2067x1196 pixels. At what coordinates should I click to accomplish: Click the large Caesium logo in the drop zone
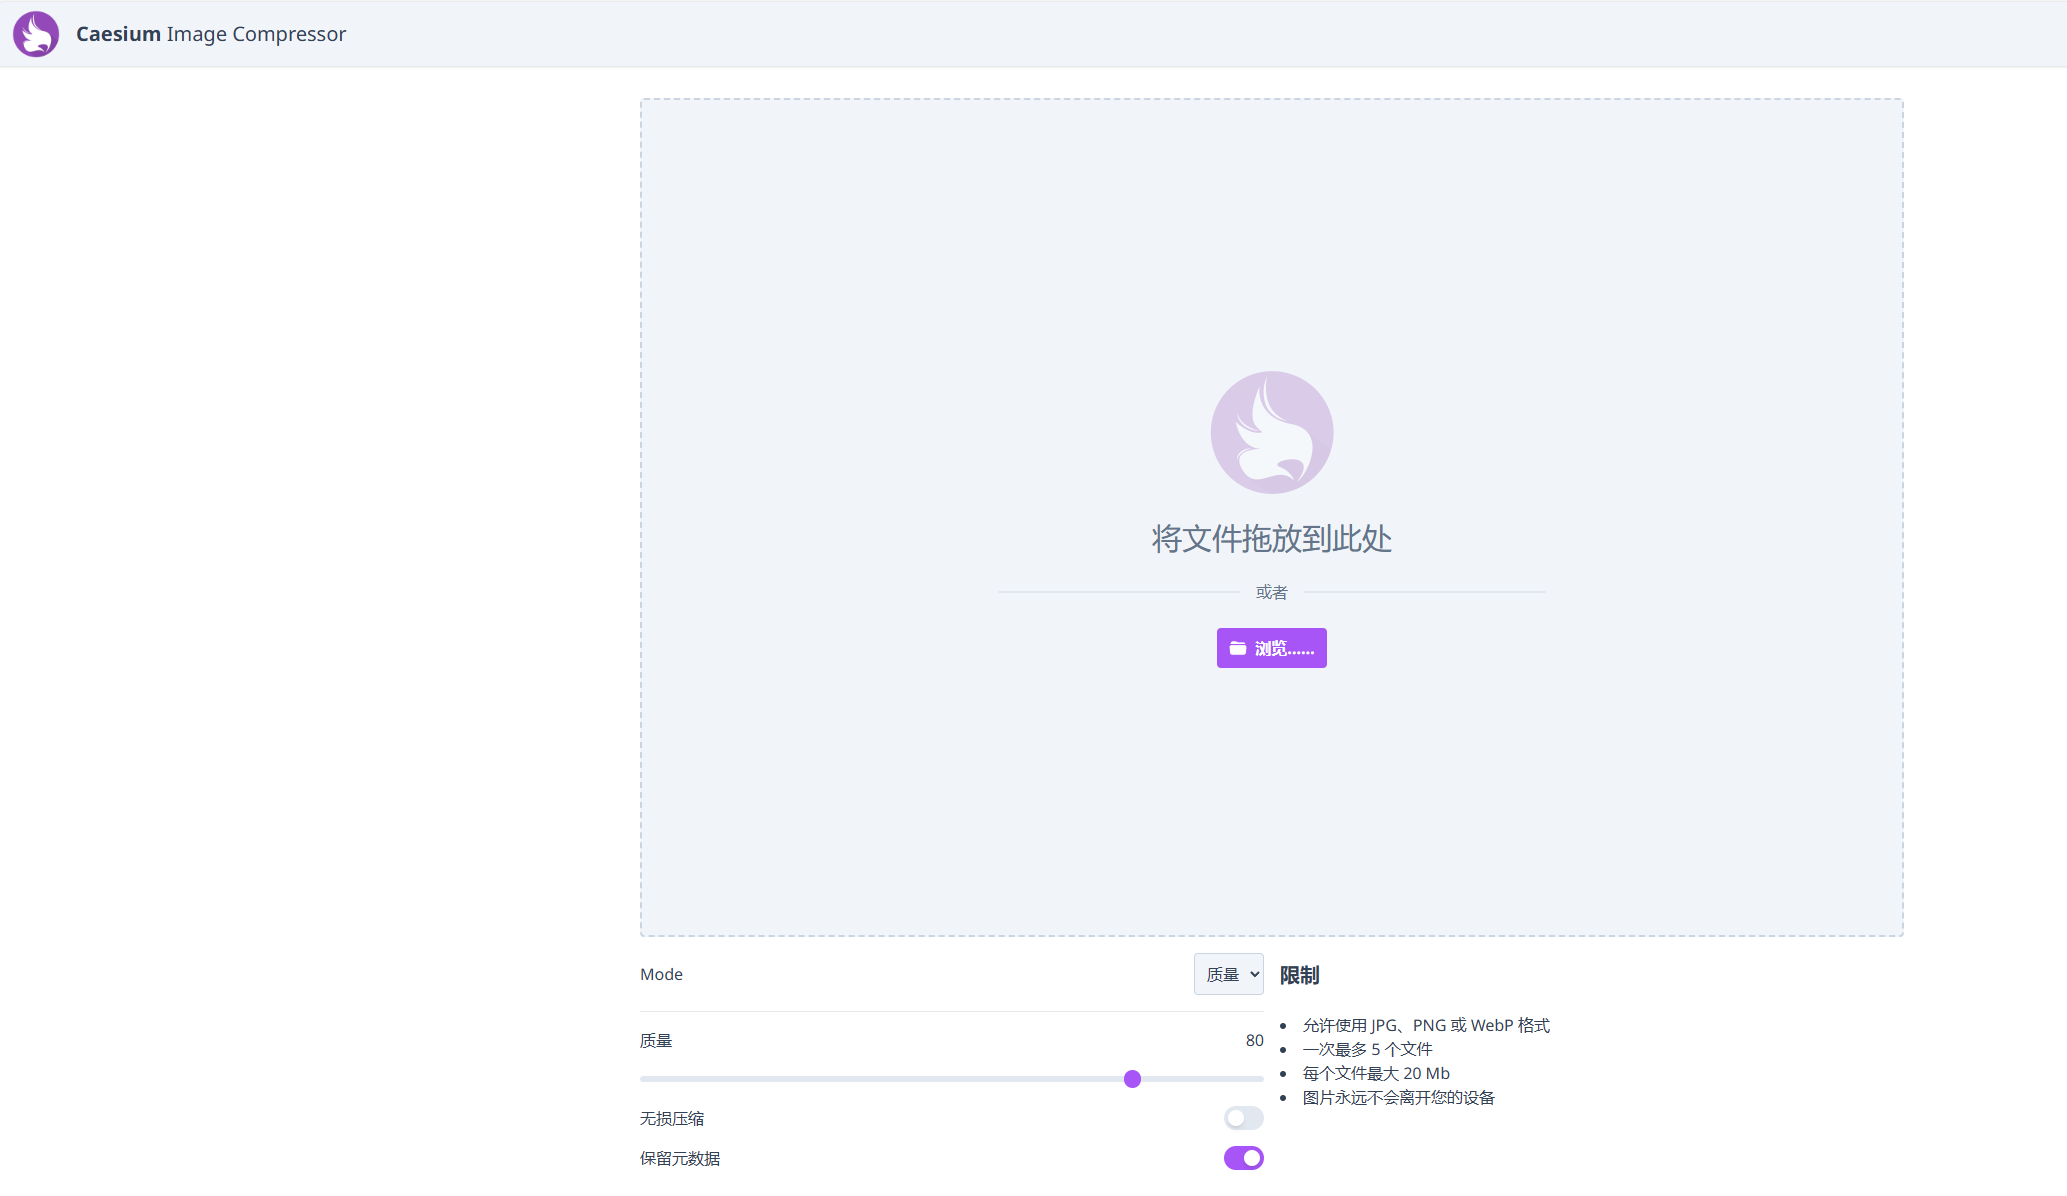[1271, 432]
